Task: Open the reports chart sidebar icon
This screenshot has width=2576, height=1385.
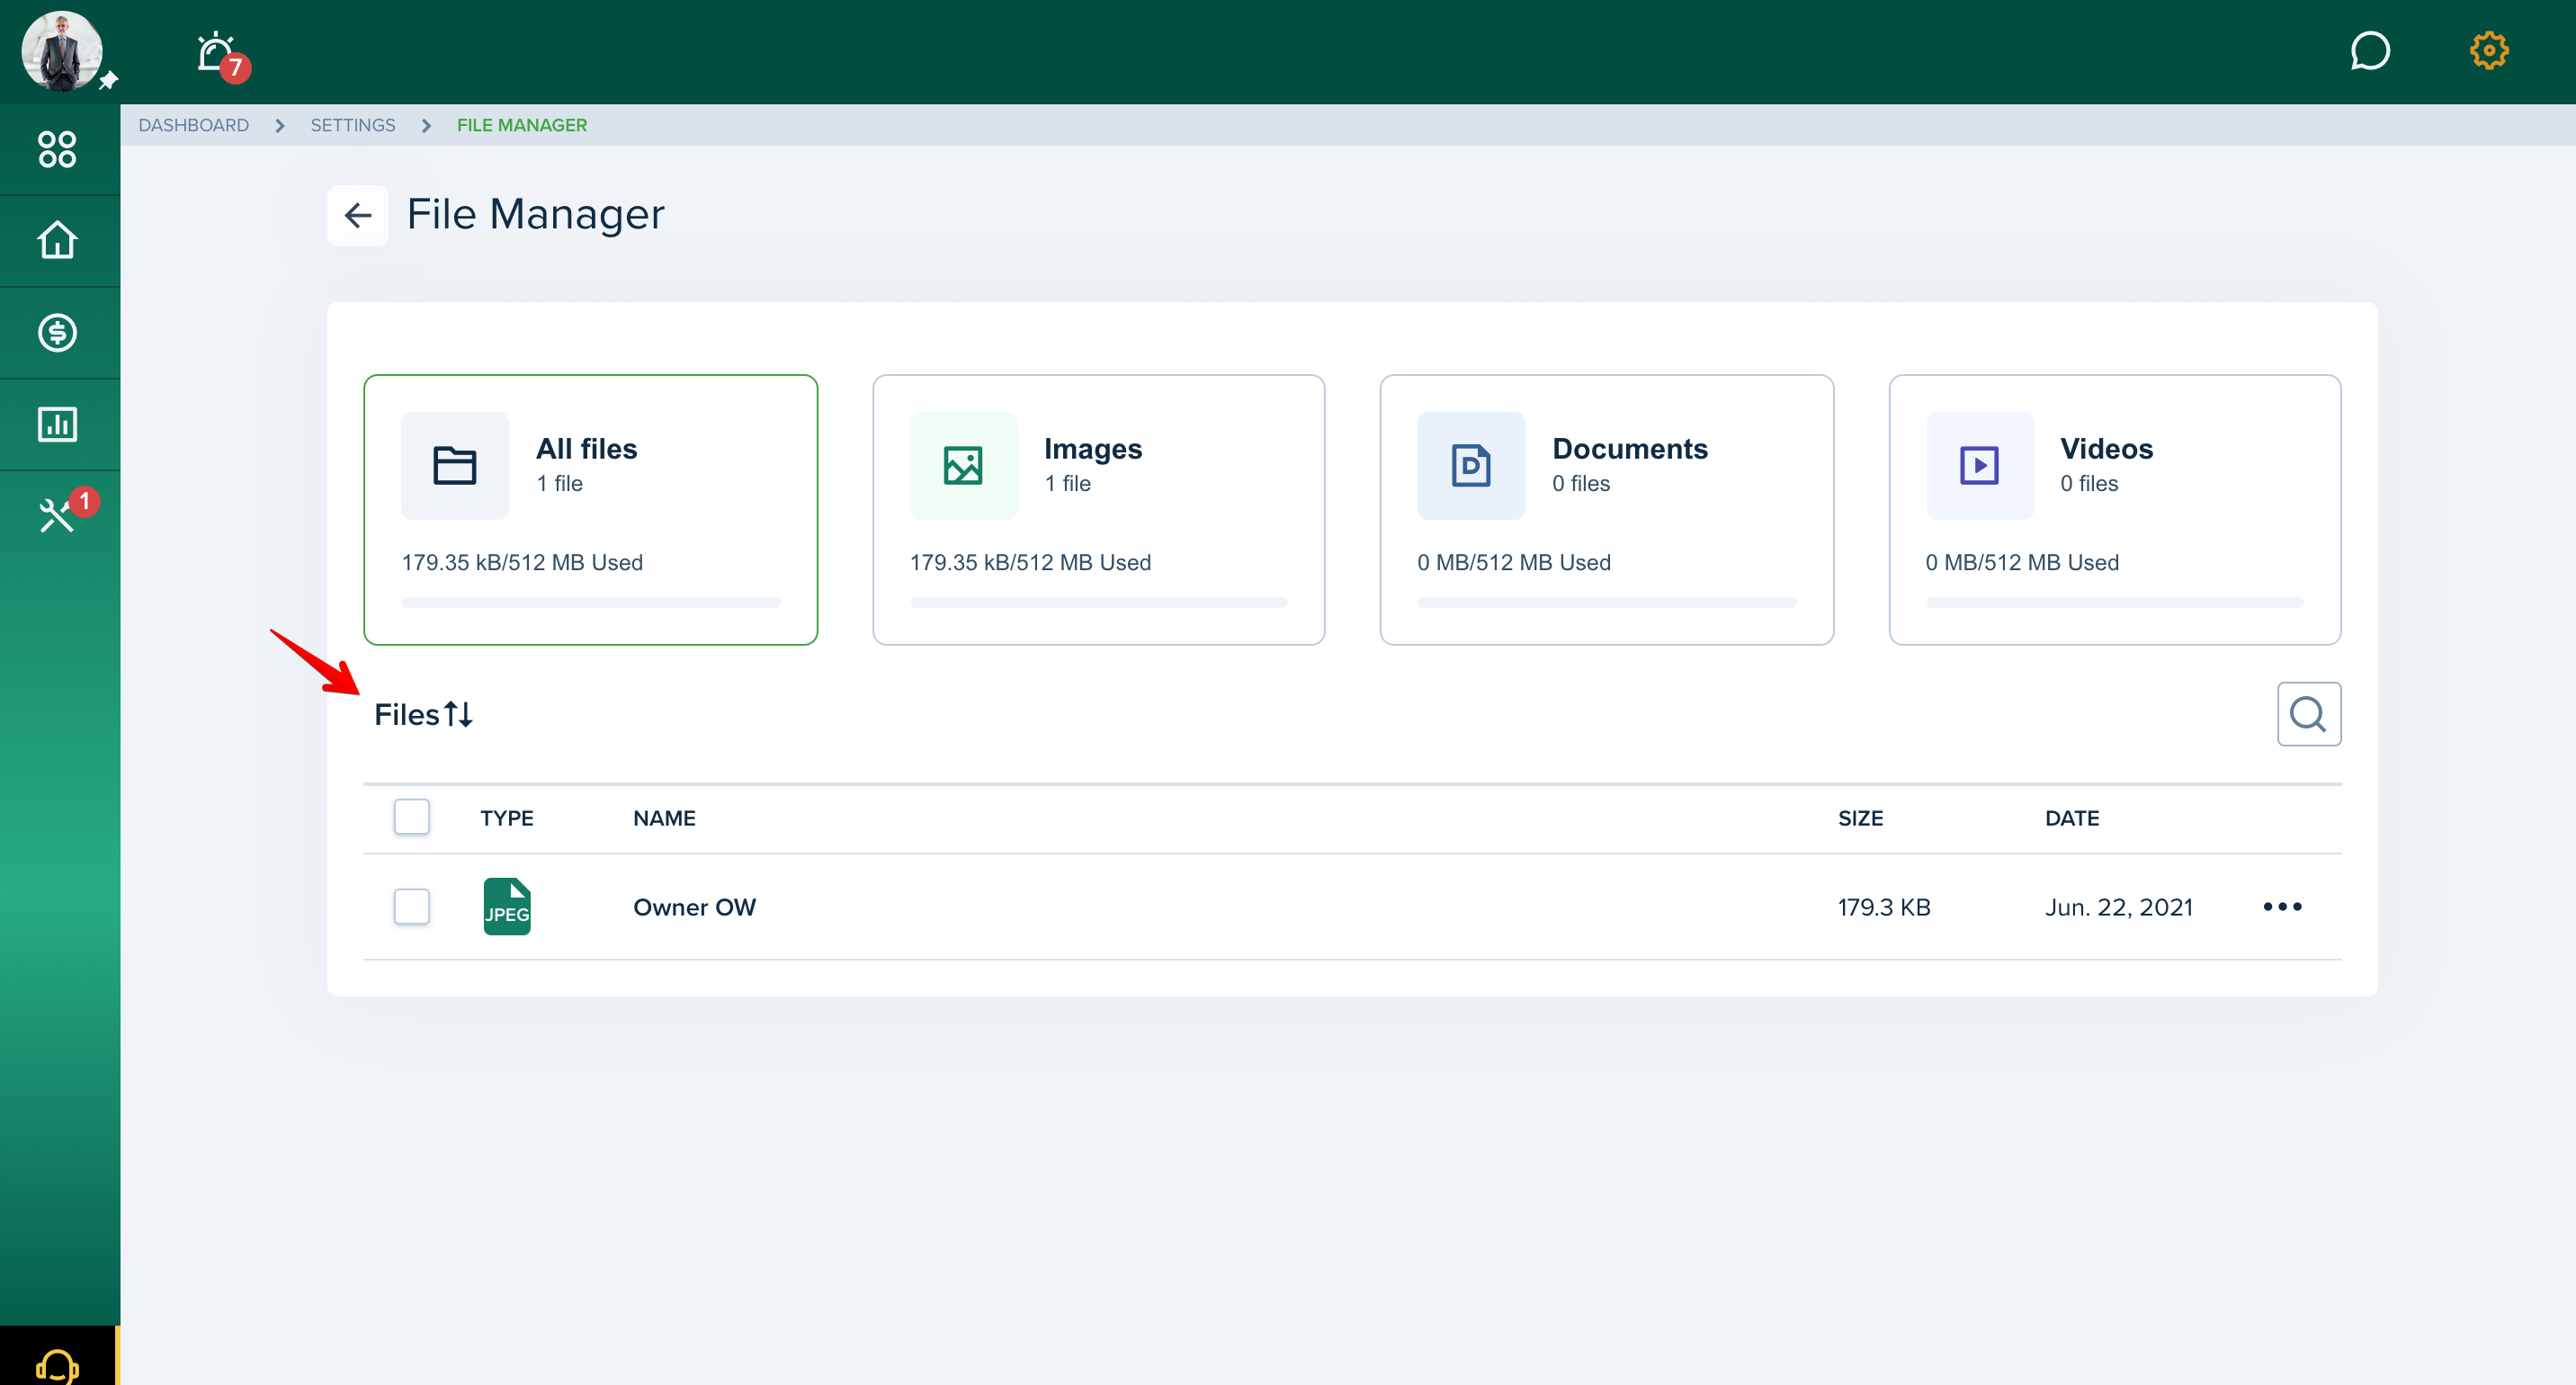Action: point(57,424)
